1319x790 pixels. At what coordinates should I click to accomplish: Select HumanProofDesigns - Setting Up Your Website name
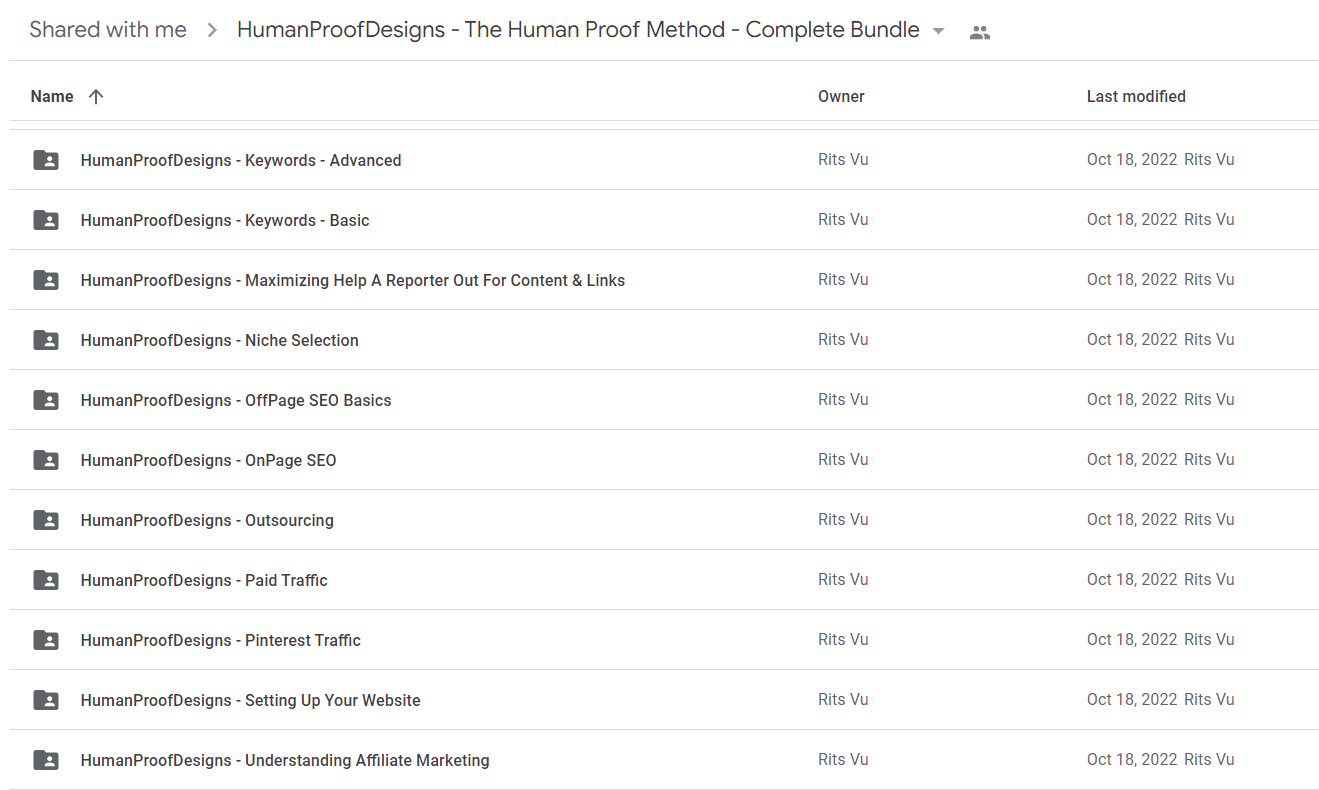click(x=251, y=700)
